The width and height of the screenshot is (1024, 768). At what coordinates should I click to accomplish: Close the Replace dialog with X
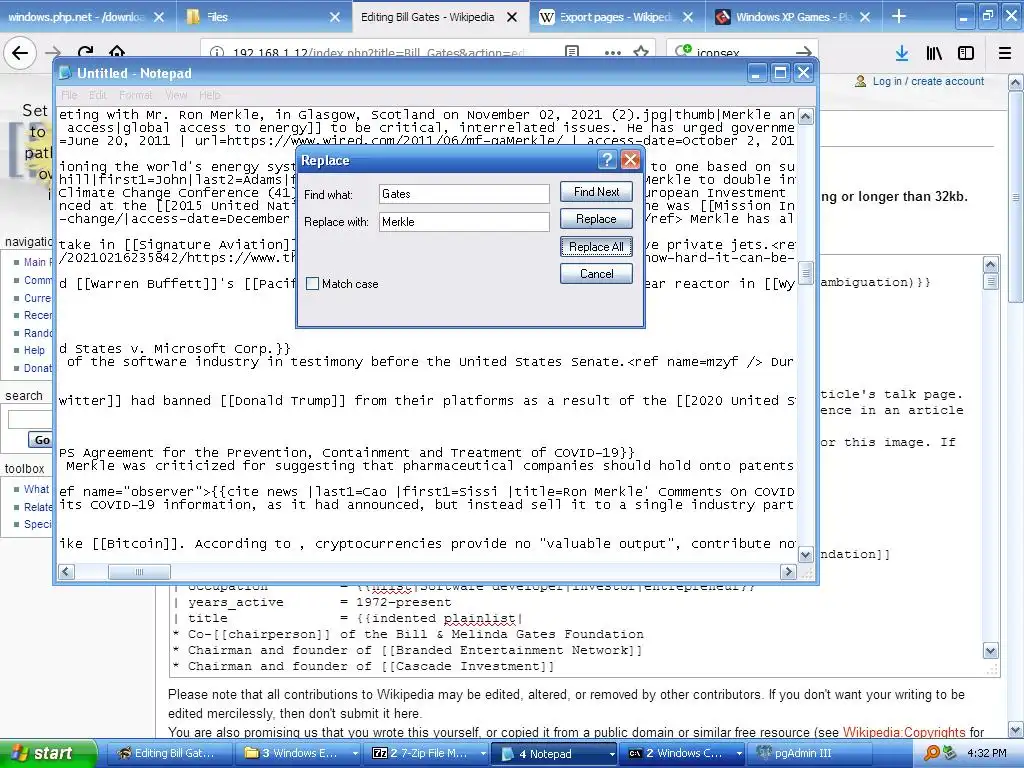(x=630, y=160)
